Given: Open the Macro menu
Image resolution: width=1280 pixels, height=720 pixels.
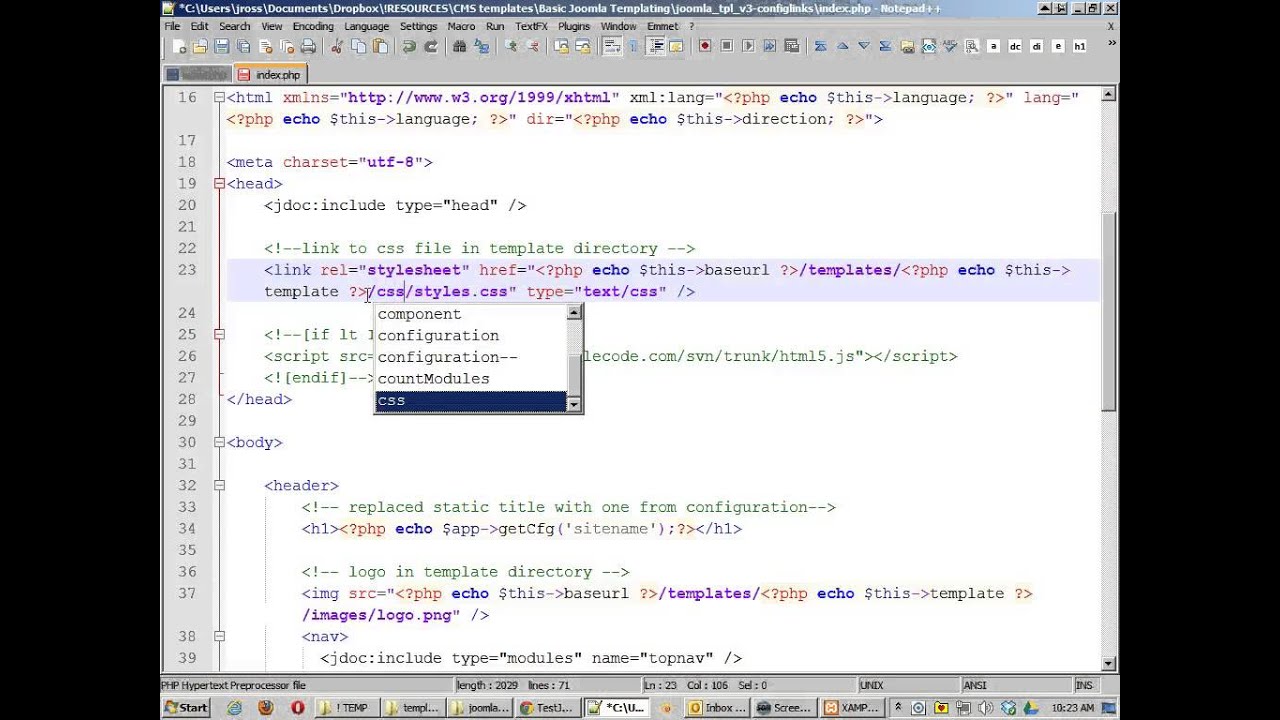Looking at the screenshot, I should (461, 26).
